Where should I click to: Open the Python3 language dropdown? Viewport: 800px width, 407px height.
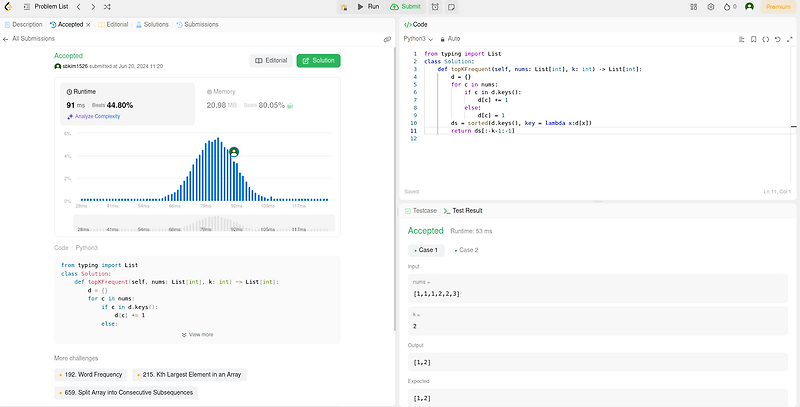[x=418, y=39]
